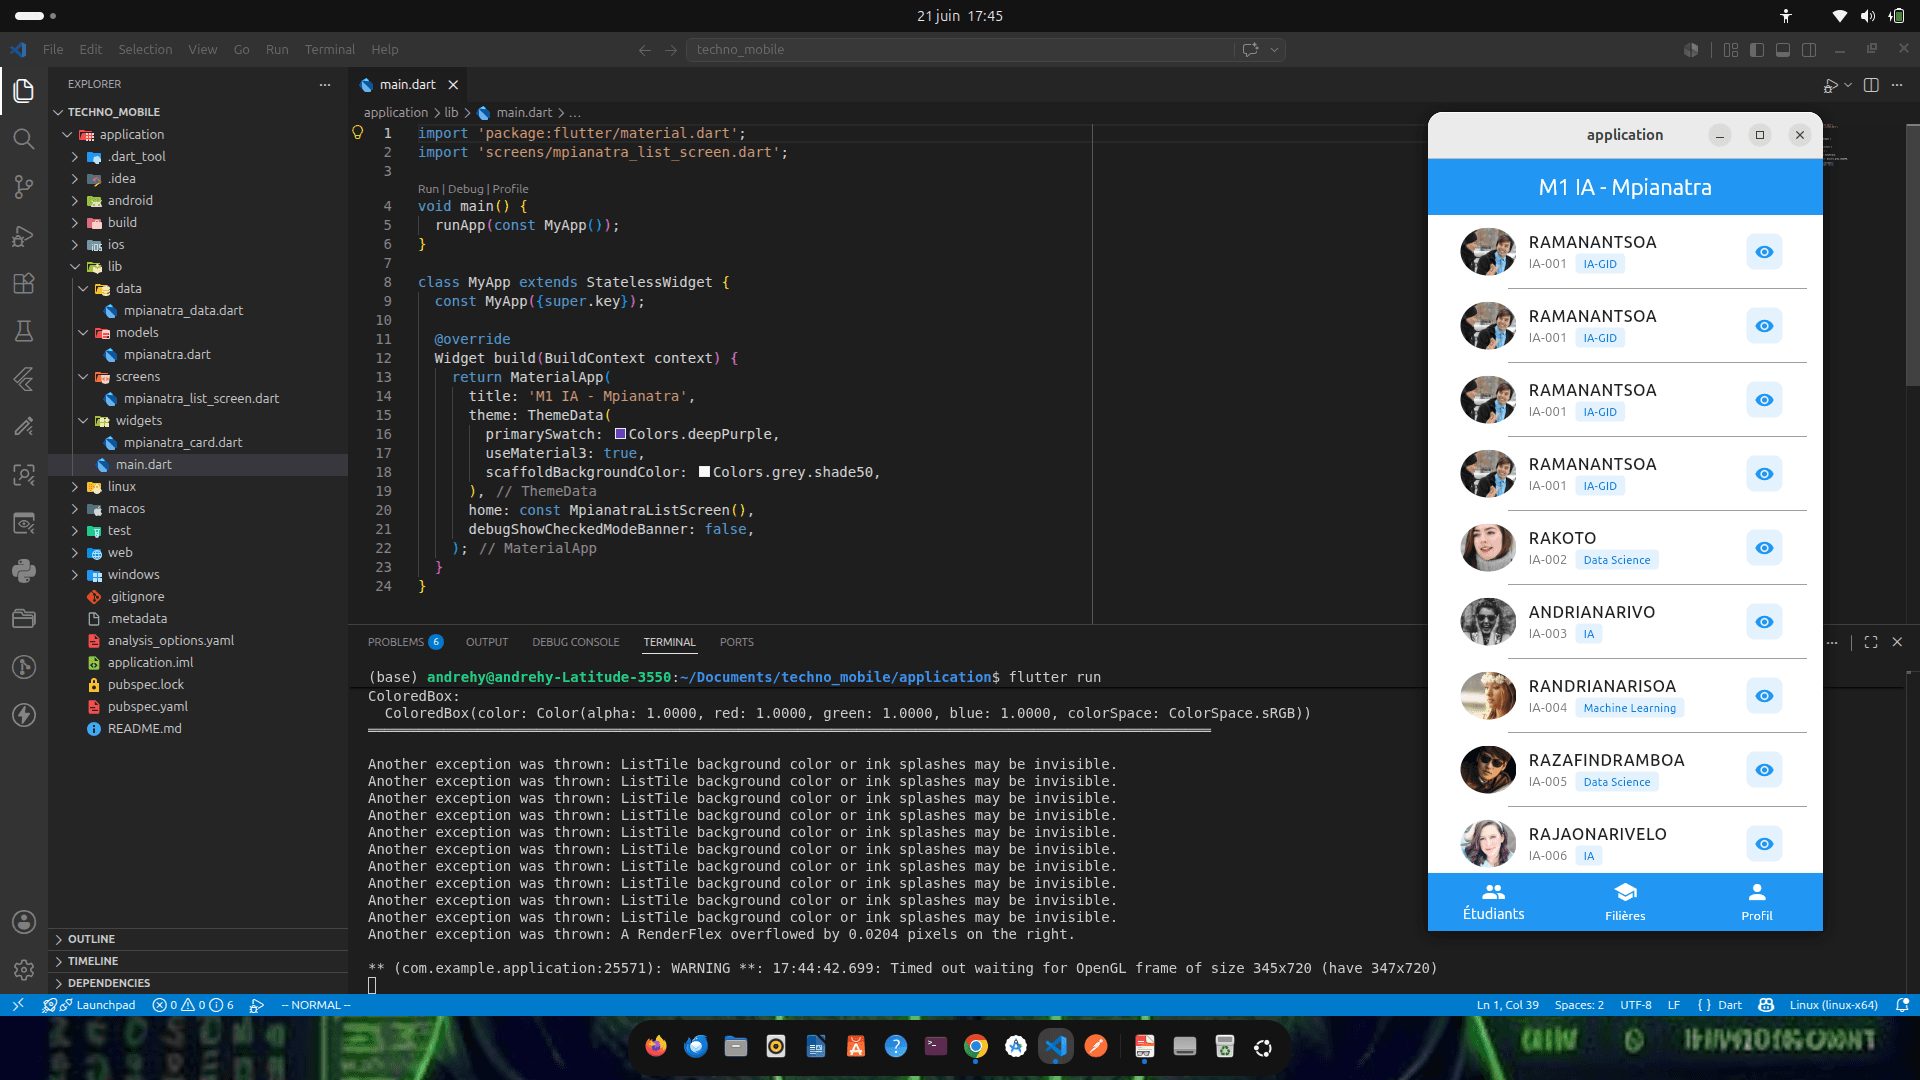
Task: Click the eye icon for RAJAONARIVELO
Action: pyautogui.click(x=1764, y=844)
